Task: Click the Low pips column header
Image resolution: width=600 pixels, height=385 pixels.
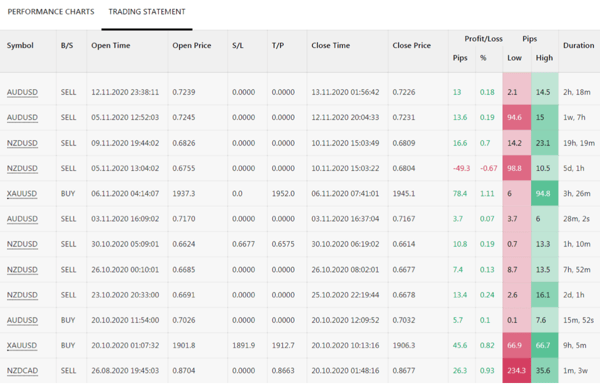Action: click(514, 58)
